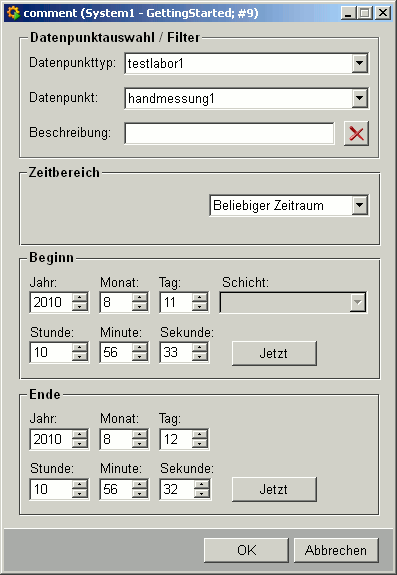Screen dimensions: 397x575
Task: Expand the Datenpunkt handmessung1 dropdown
Action: point(360,98)
